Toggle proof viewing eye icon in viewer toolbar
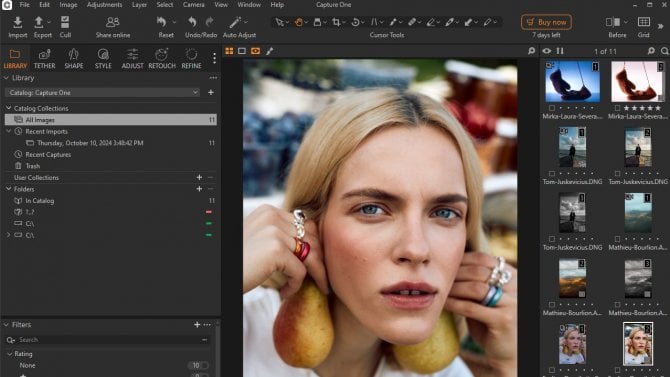670x377 pixels. tap(256, 51)
